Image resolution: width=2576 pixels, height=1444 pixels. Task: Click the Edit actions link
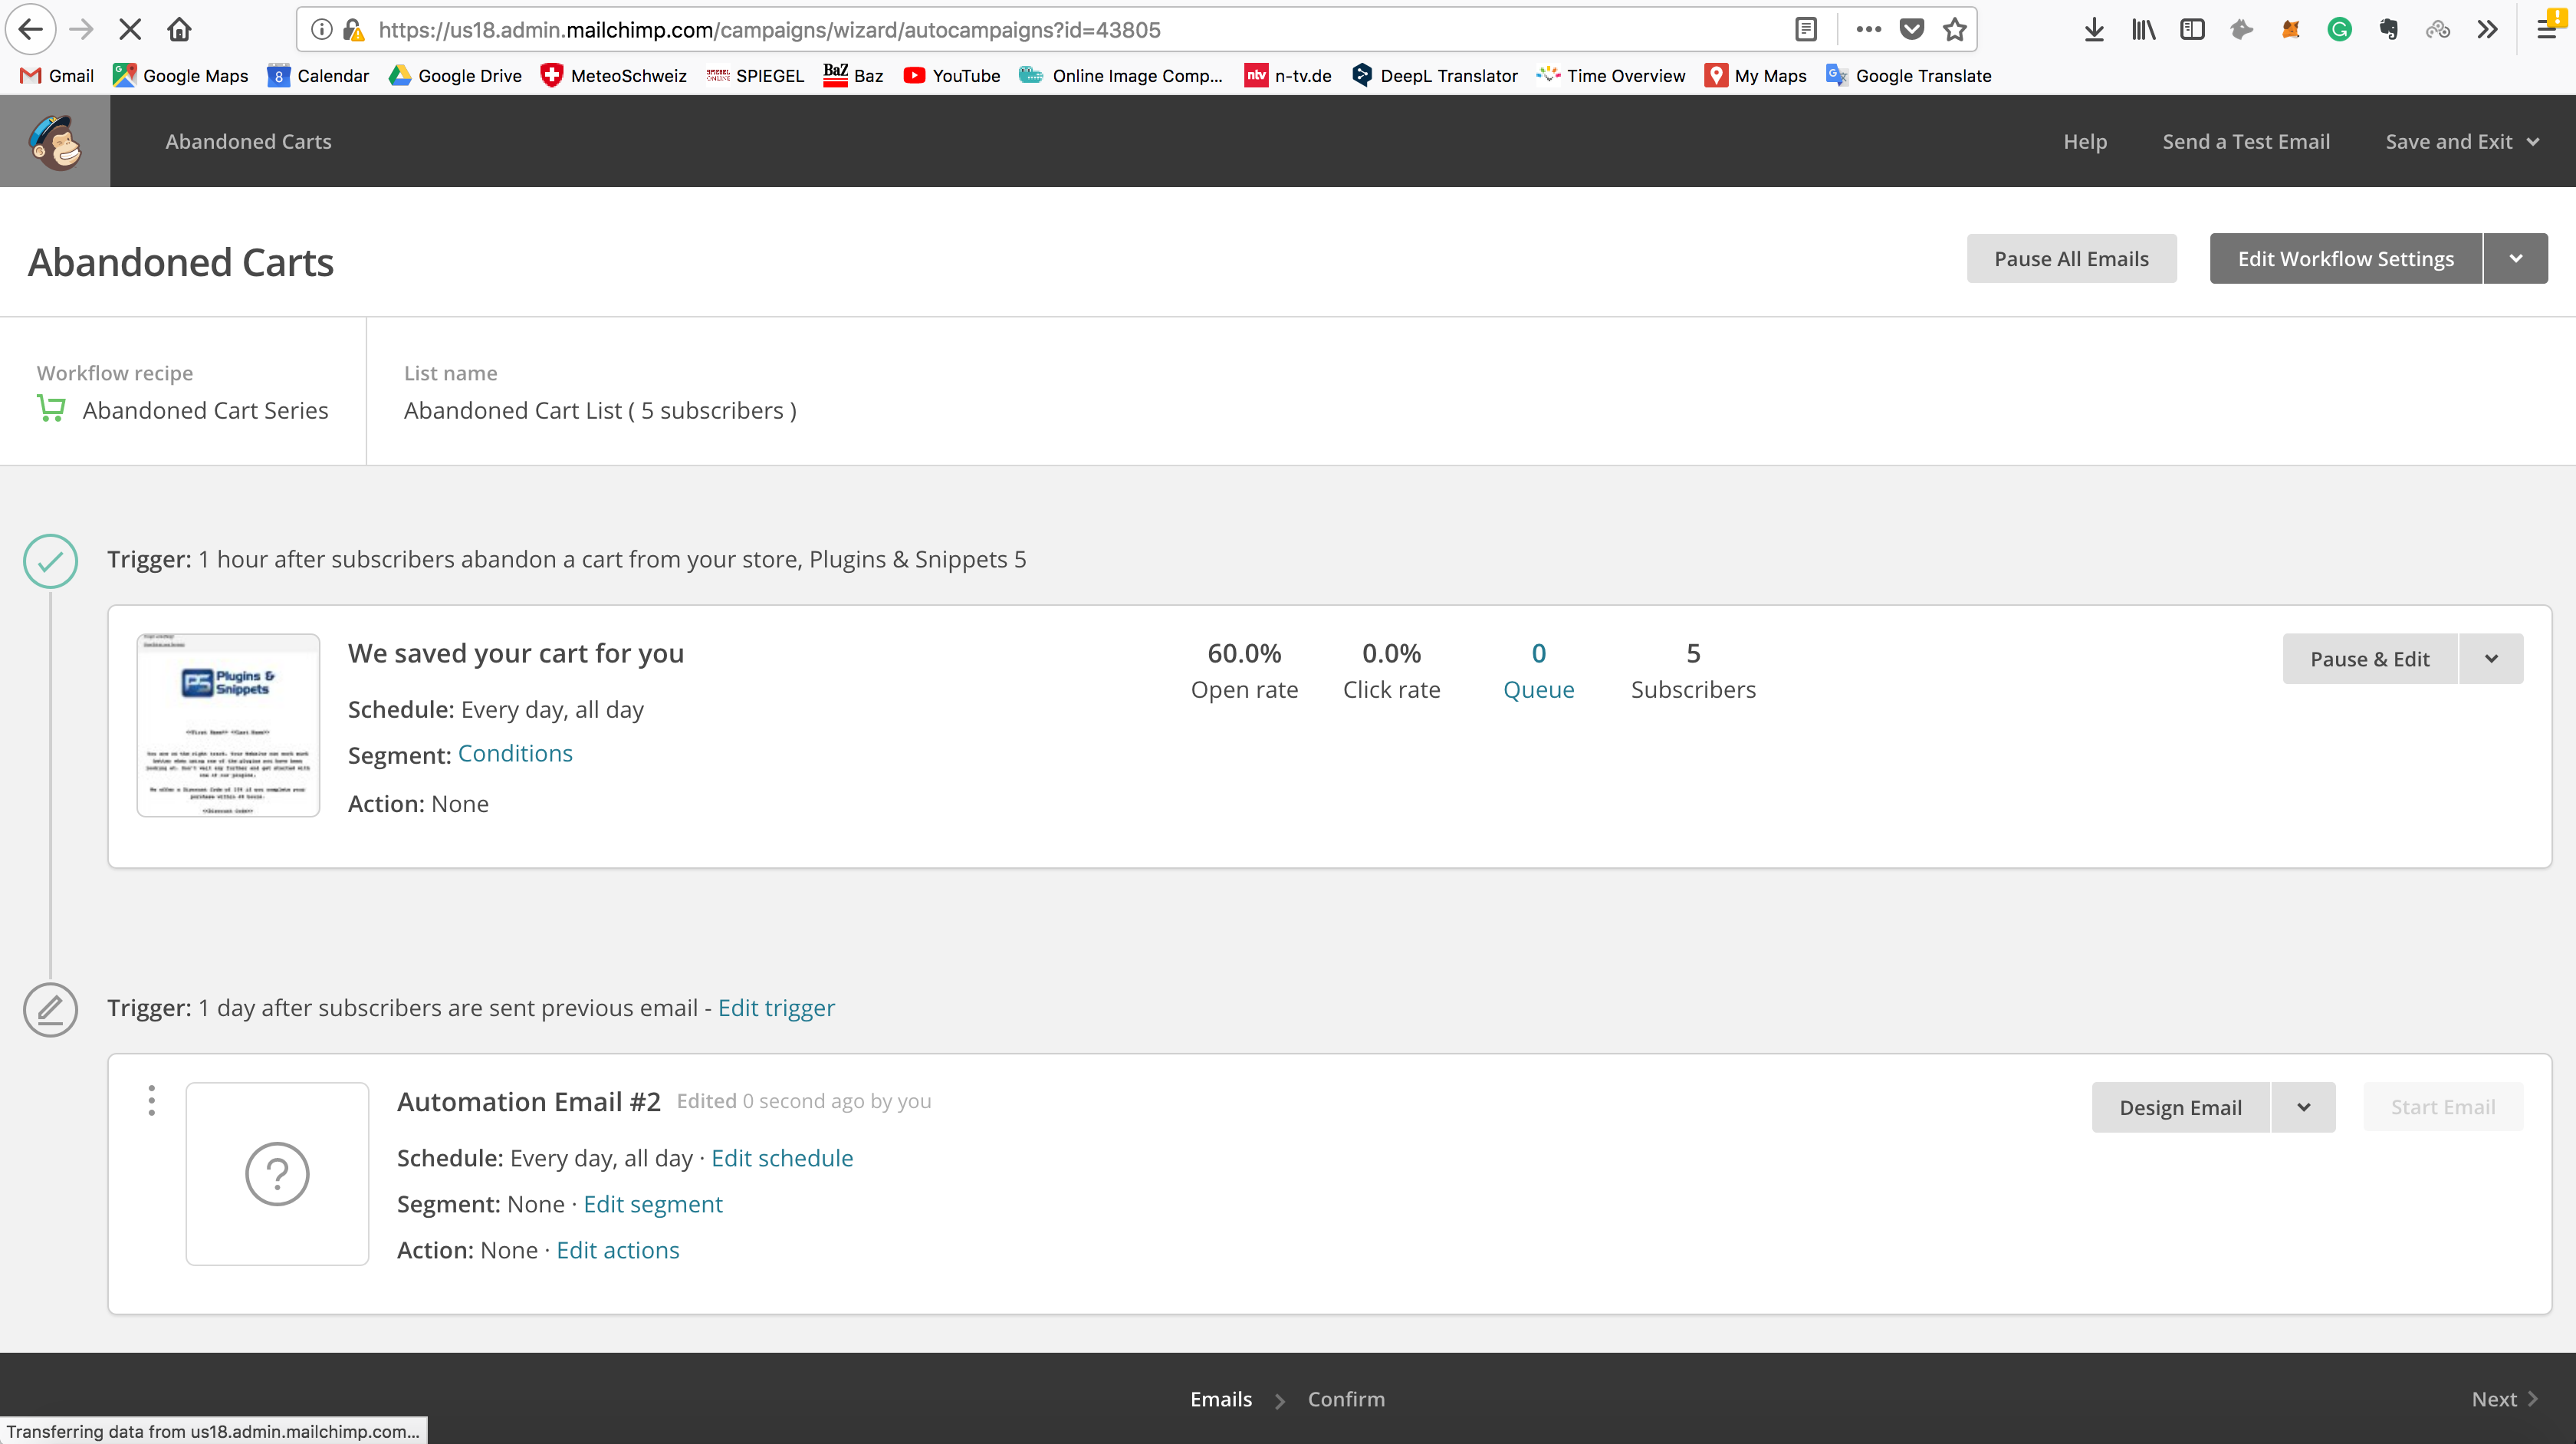click(x=617, y=1250)
